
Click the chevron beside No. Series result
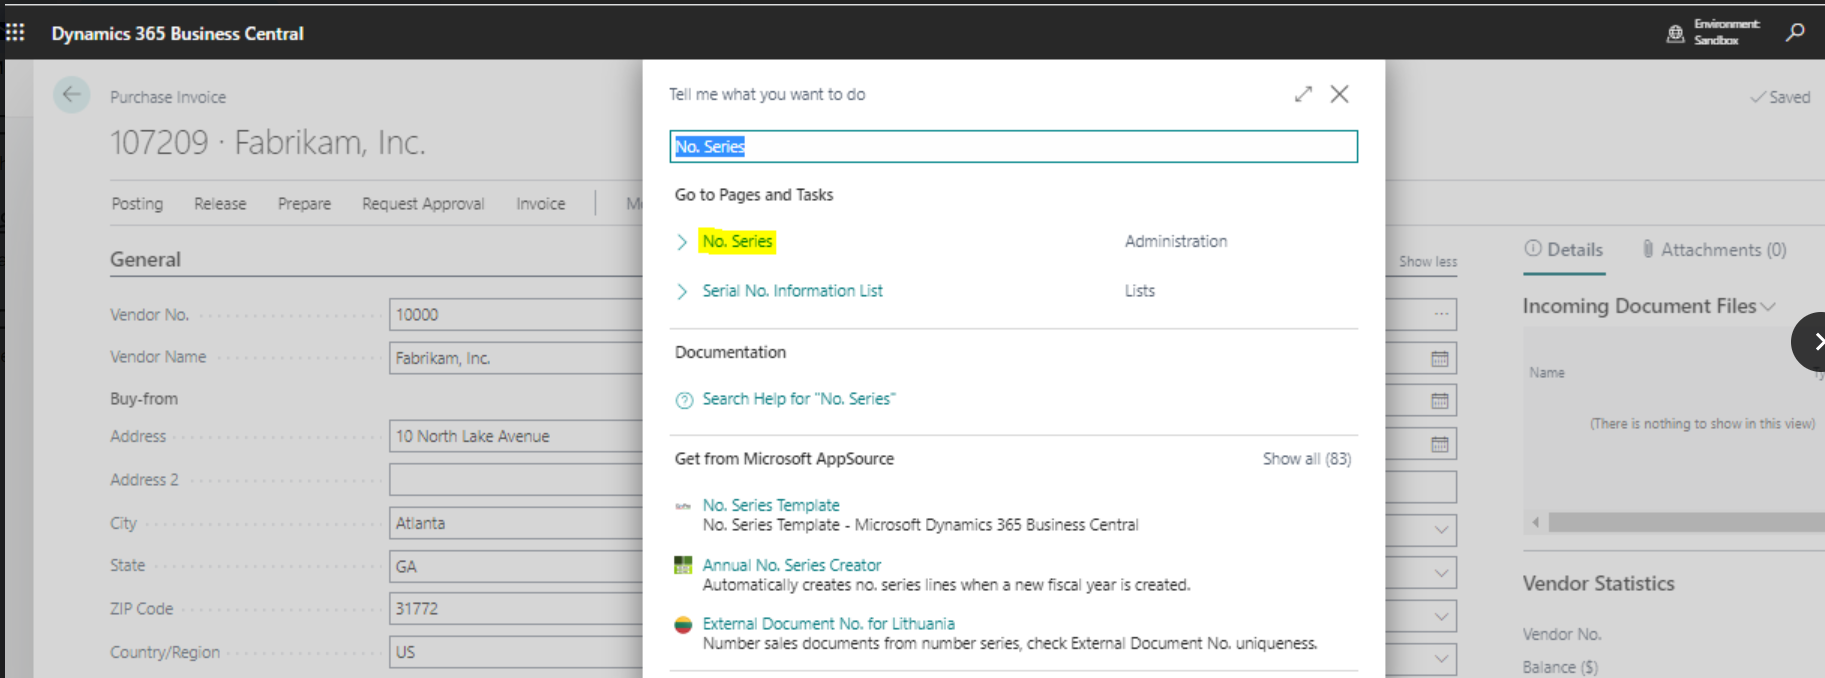coord(682,242)
